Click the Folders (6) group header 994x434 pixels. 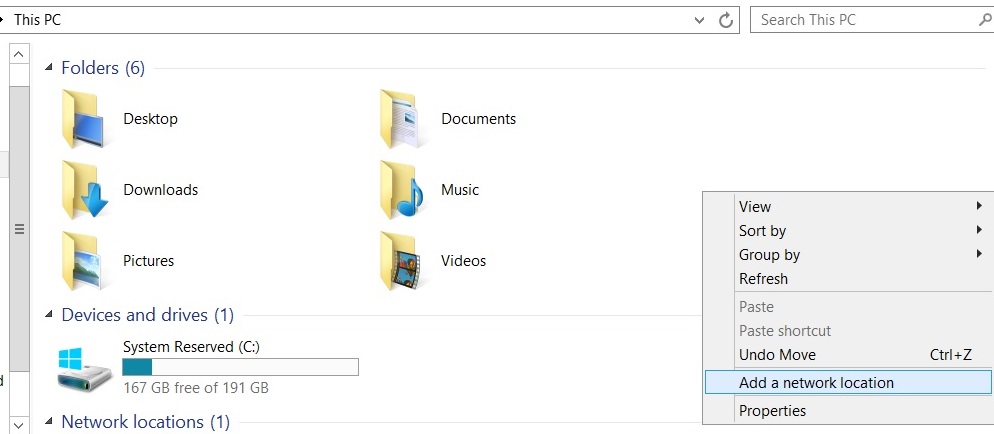pyautogui.click(x=103, y=68)
